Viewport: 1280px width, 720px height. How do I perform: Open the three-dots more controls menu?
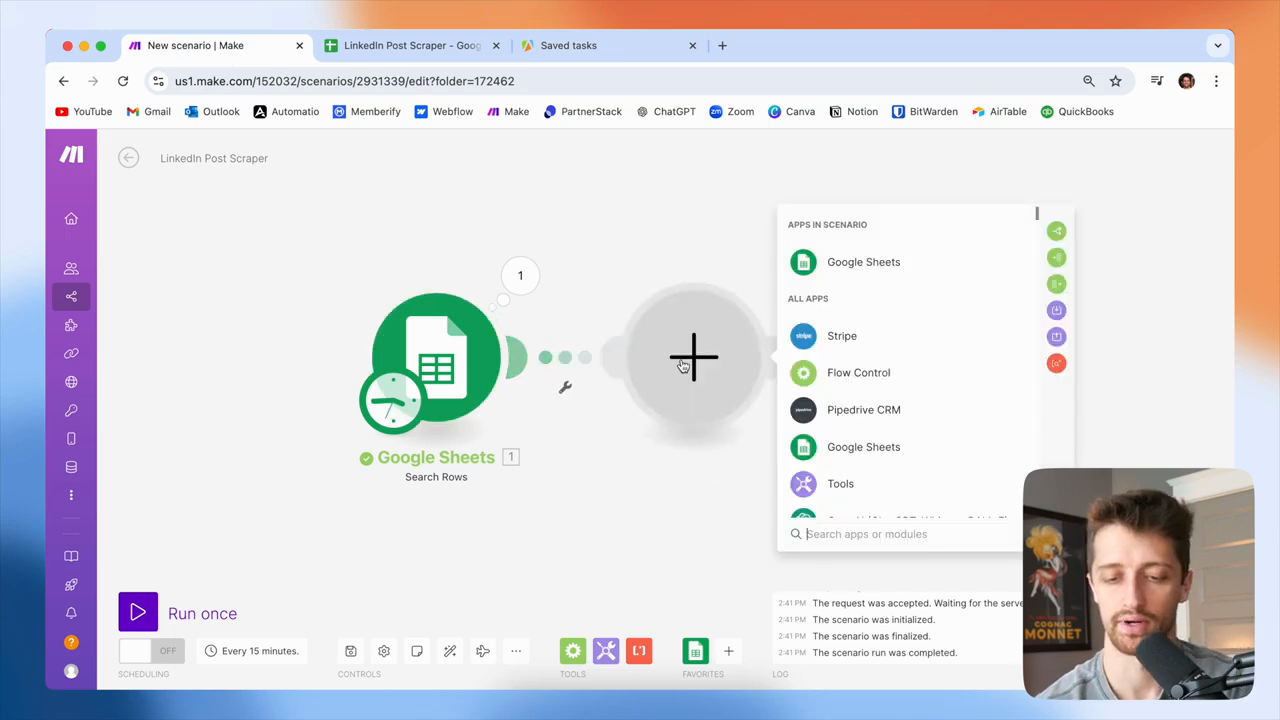click(x=516, y=651)
